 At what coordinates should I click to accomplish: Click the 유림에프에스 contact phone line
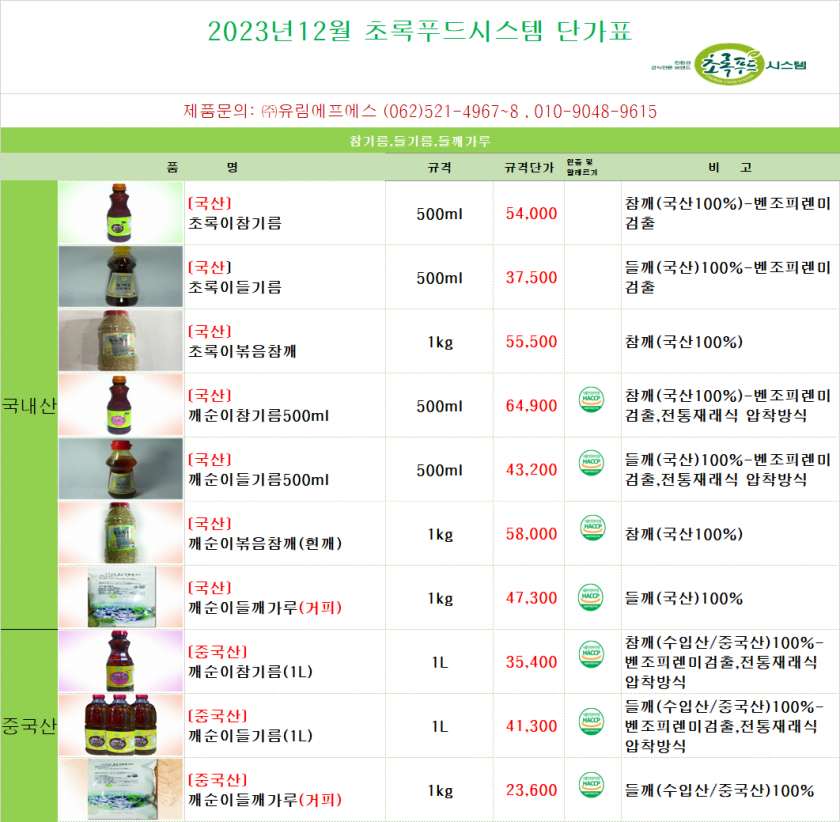(420, 111)
